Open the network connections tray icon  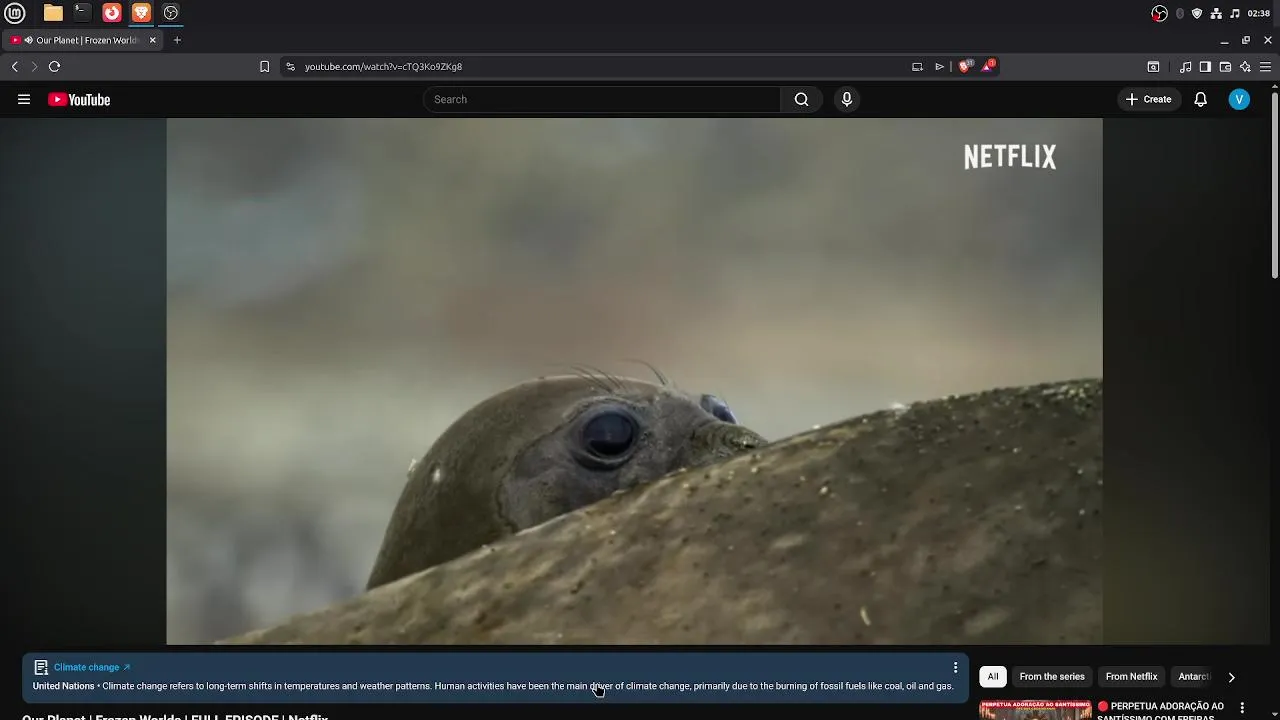tap(1216, 13)
